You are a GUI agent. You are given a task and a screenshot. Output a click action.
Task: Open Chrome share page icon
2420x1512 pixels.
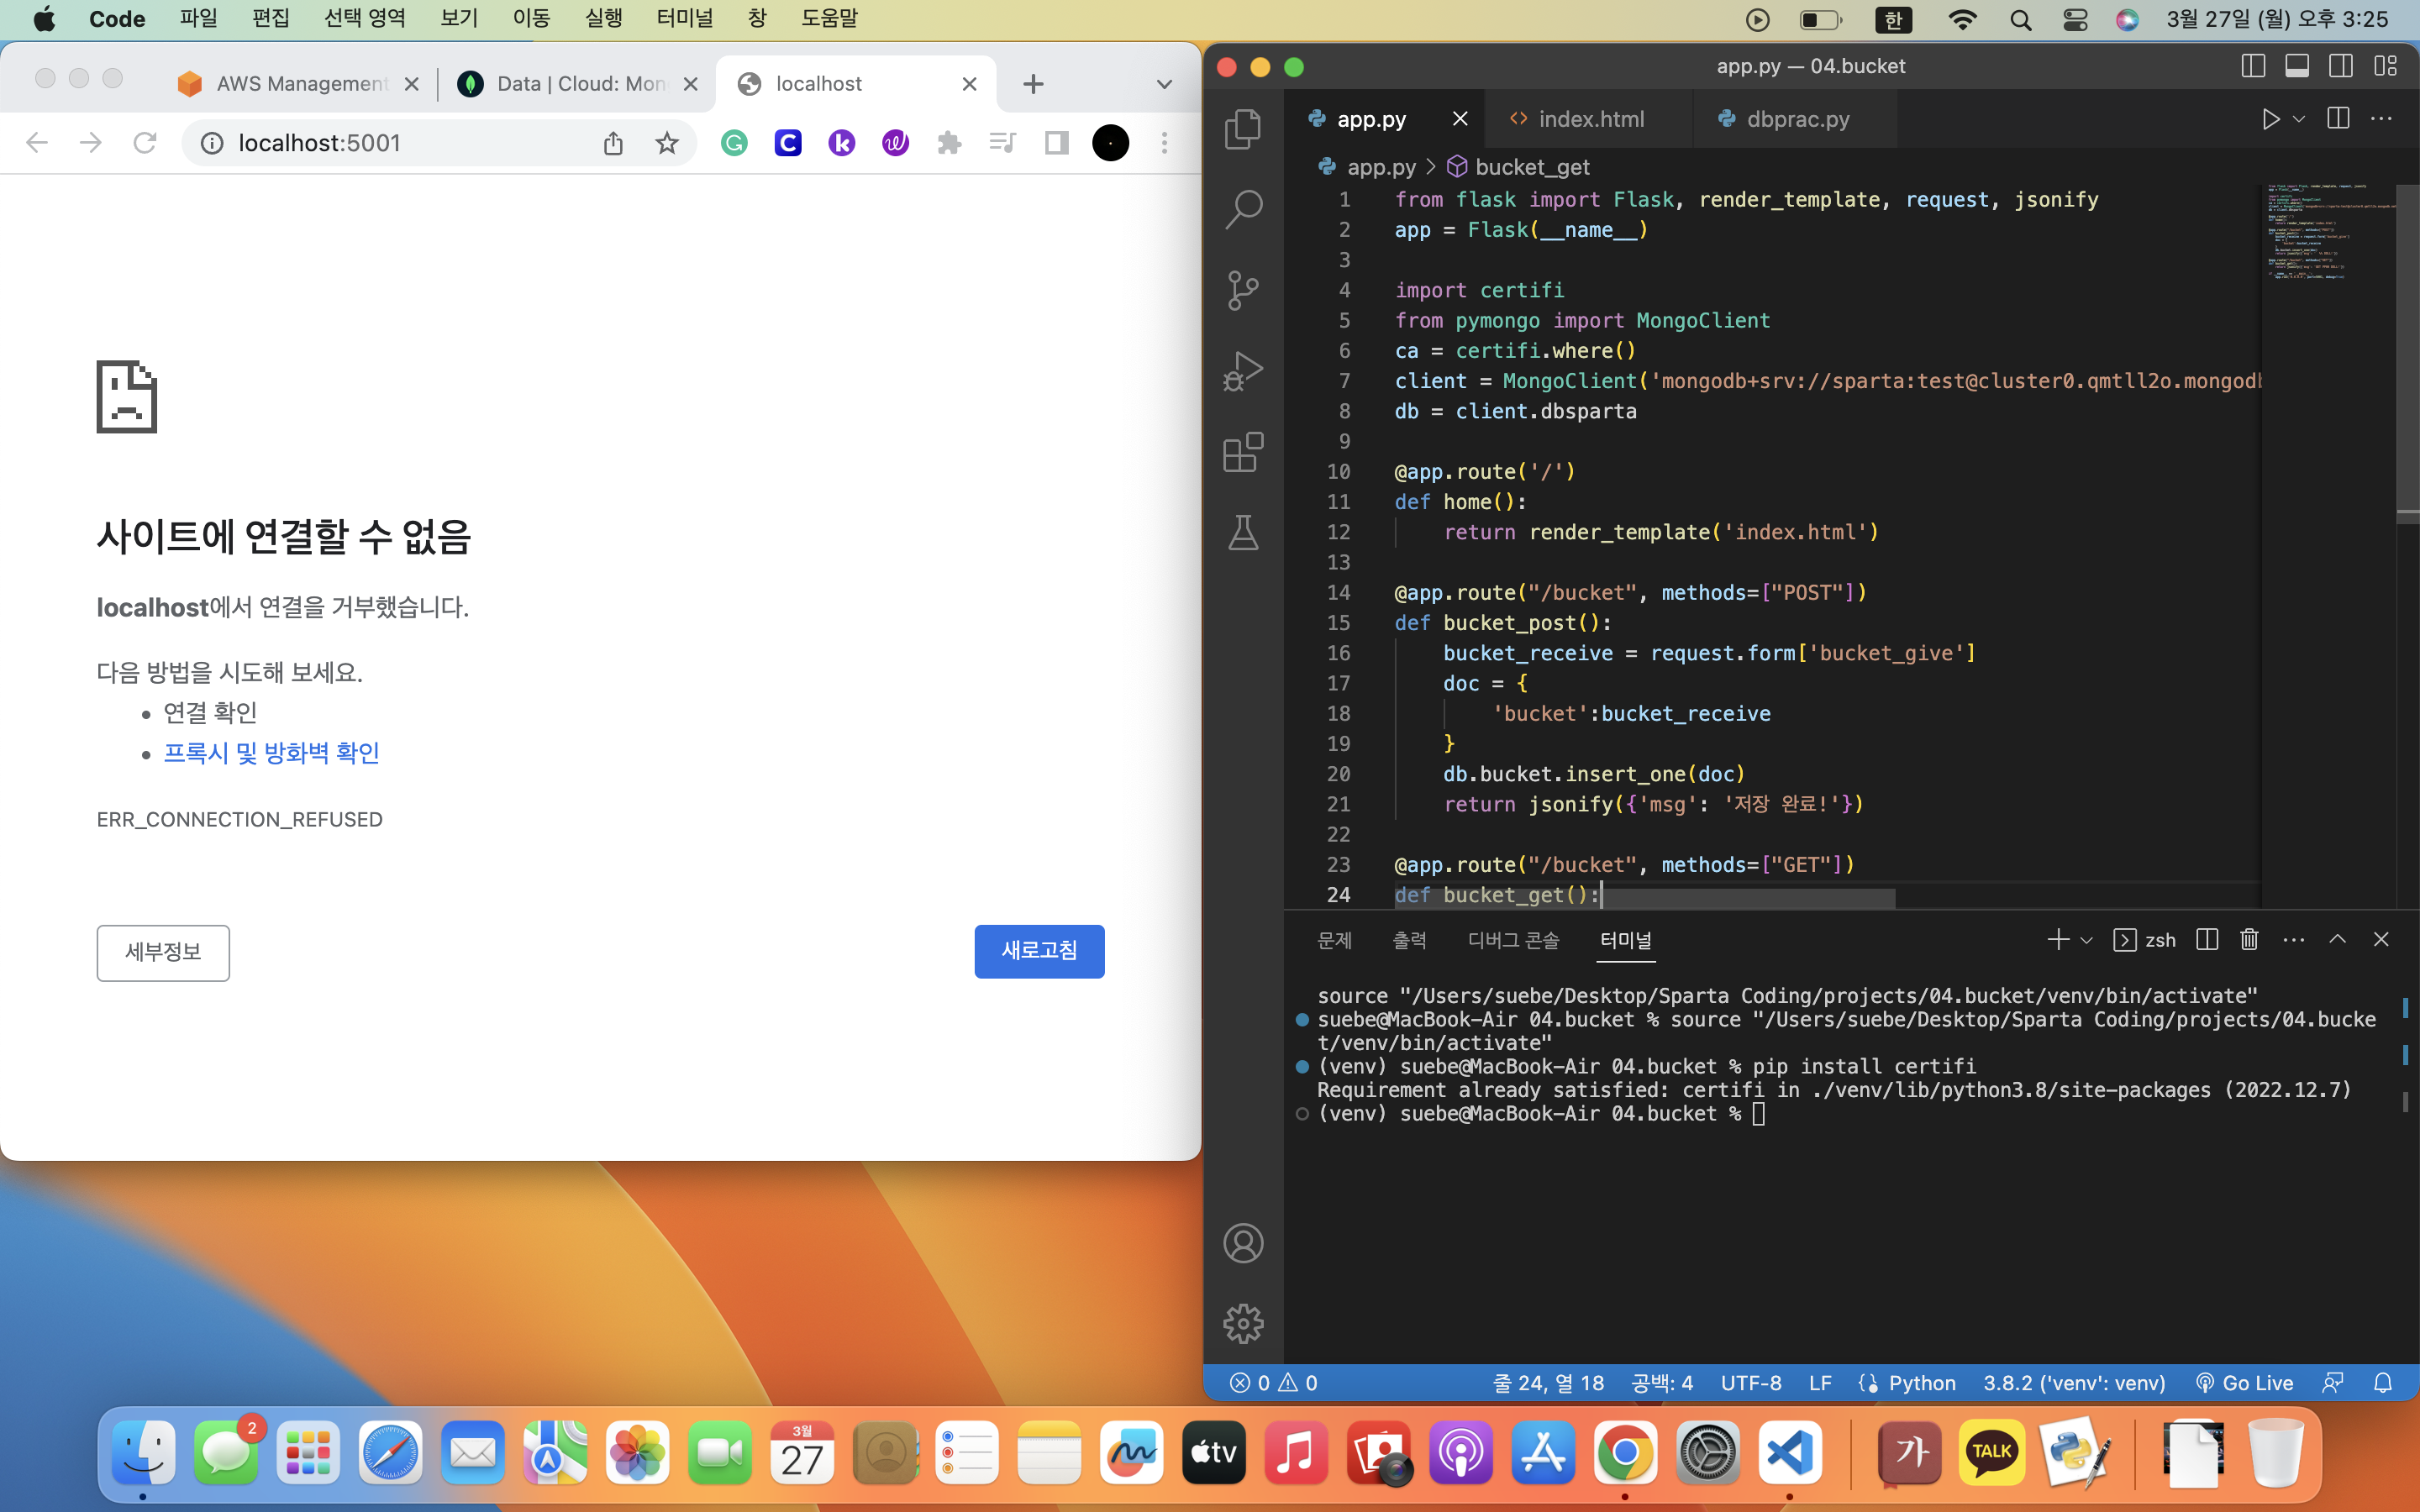(613, 143)
